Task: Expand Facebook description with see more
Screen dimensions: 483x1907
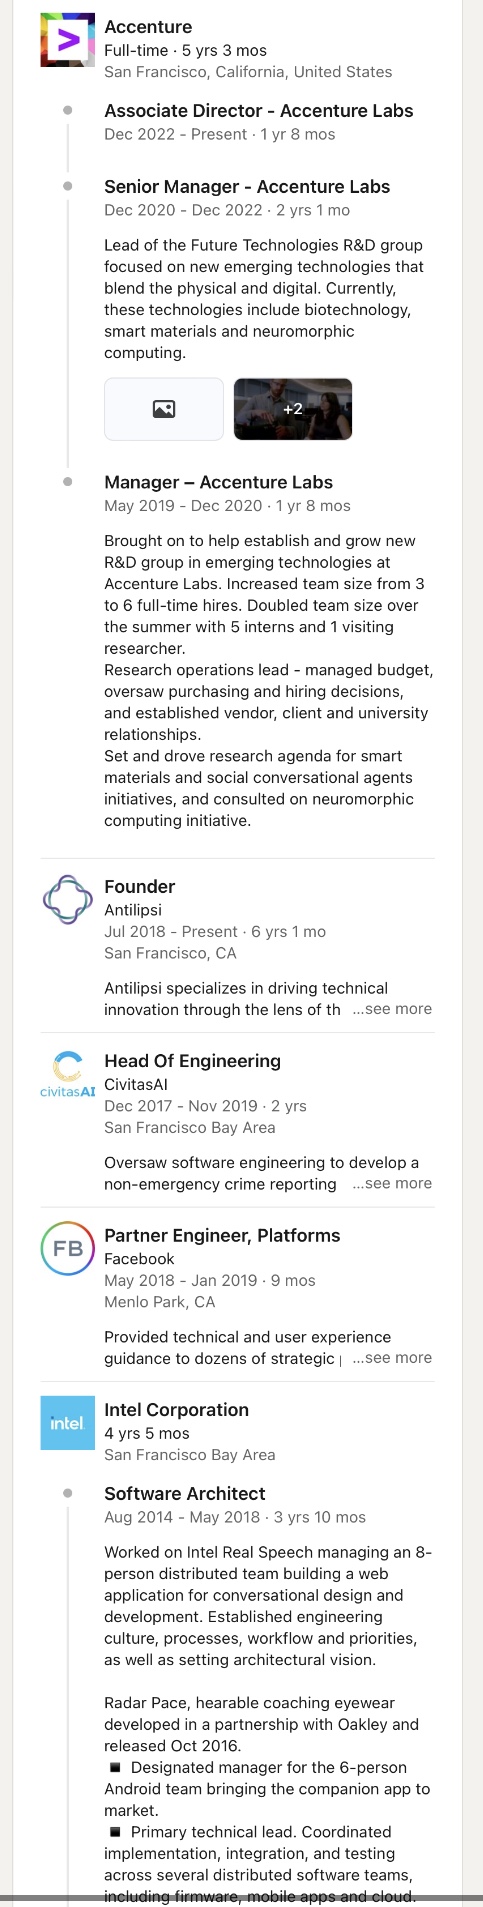Action: (x=392, y=1357)
